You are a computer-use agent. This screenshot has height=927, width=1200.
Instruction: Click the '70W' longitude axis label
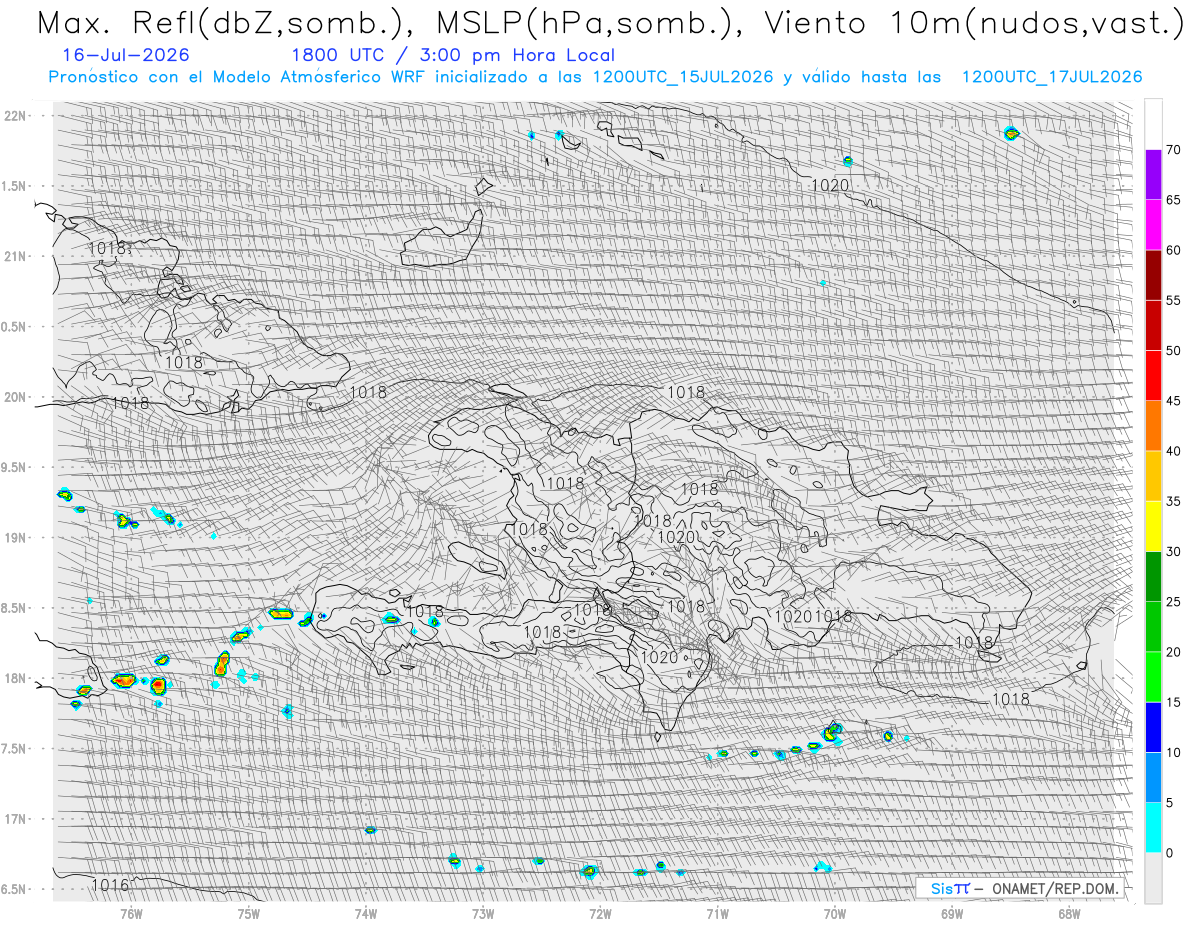tap(834, 913)
